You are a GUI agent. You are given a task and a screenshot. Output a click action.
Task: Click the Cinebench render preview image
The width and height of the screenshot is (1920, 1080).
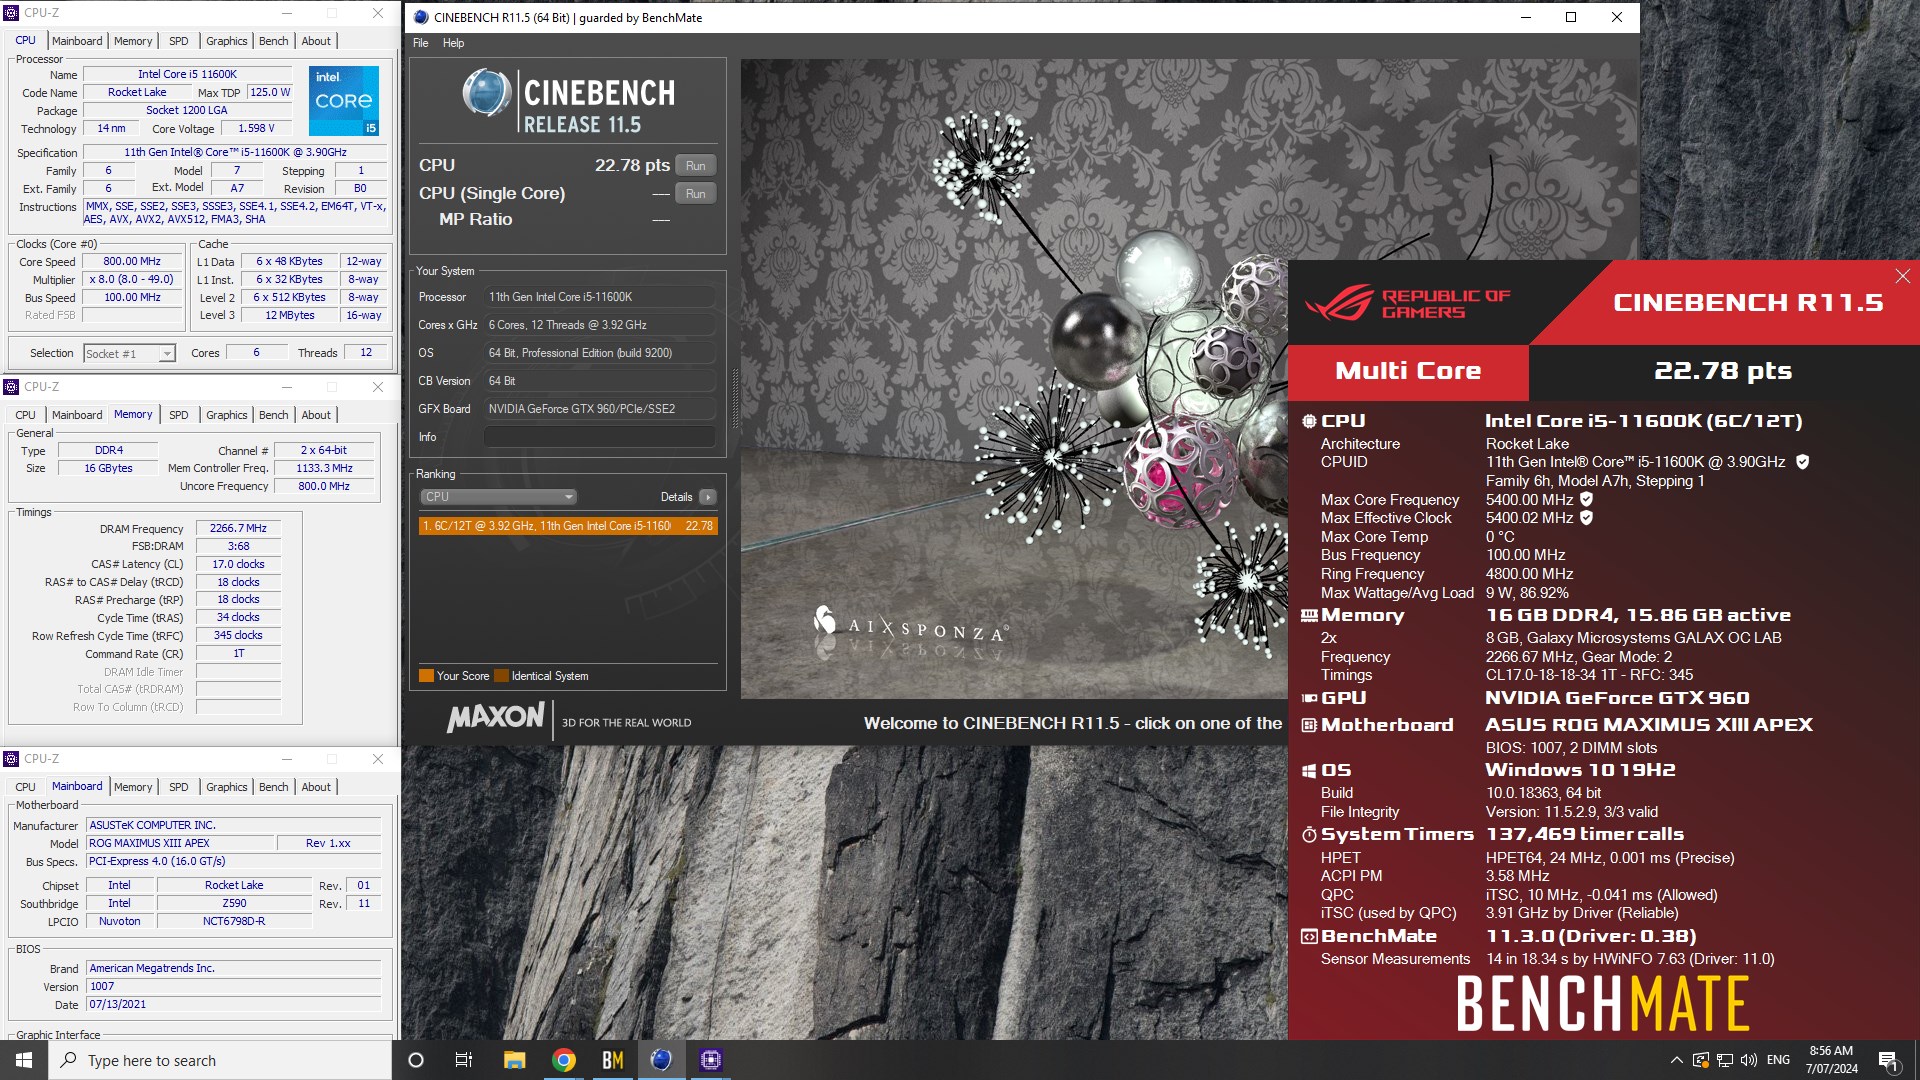click(x=1013, y=378)
